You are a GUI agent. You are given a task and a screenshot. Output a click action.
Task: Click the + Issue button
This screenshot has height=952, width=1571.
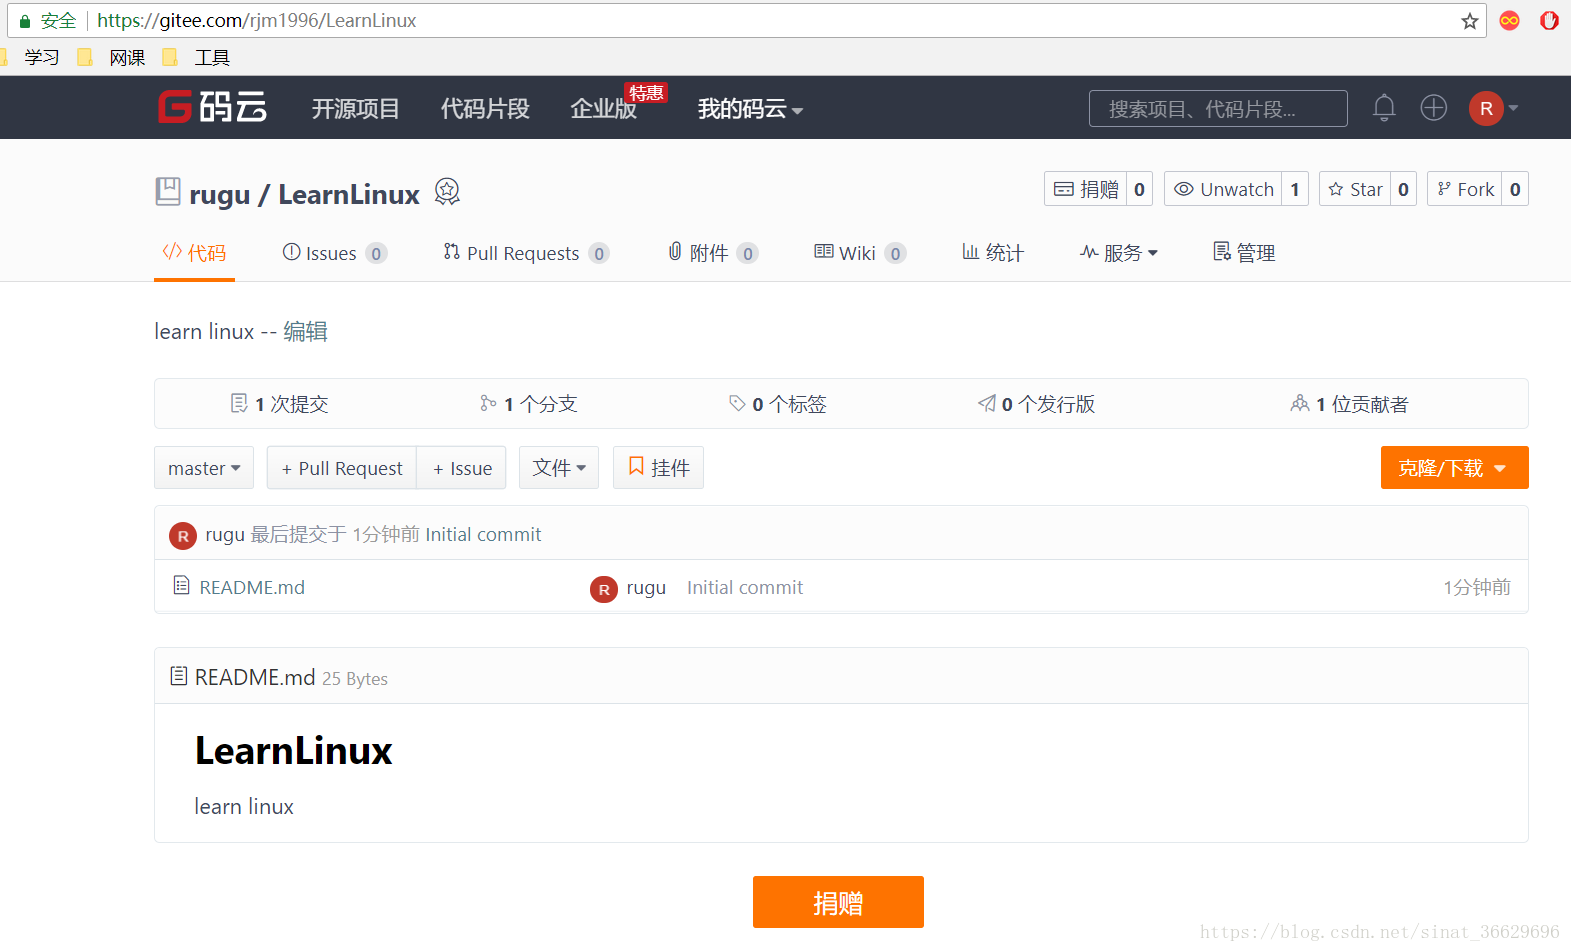pyautogui.click(x=462, y=468)
